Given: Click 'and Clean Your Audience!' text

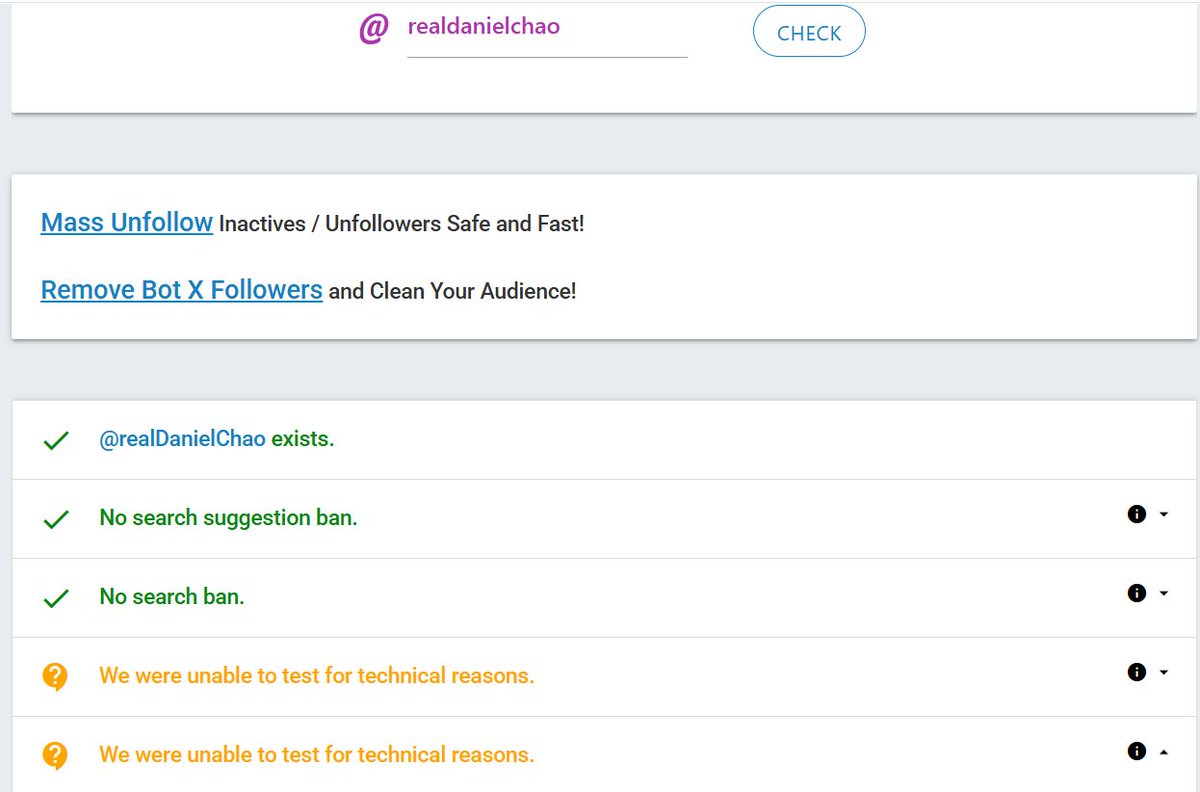Looking at the screenshot, I should pos(453,292).
